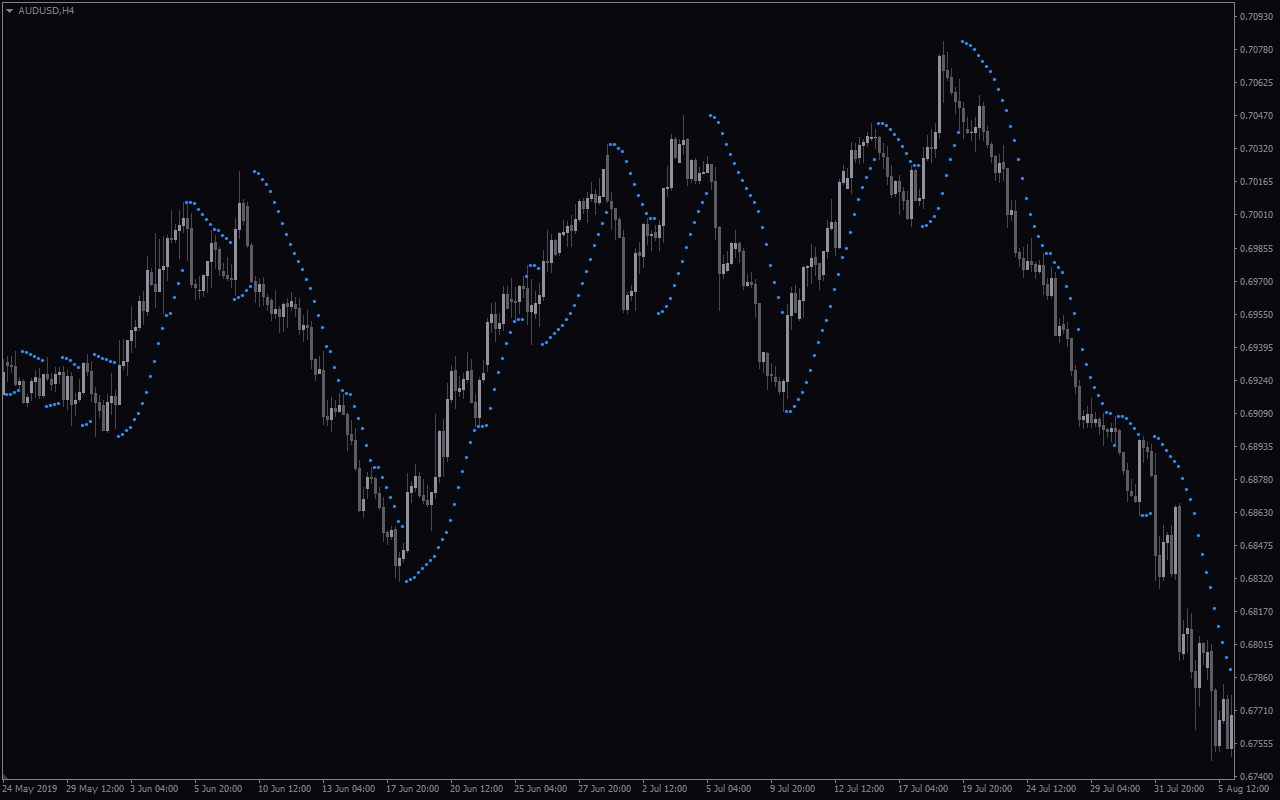This screenshot has width=1280, height=800.
Task: Click the 20 Jun 12:00 time axis label
Action: click(476, 789)
